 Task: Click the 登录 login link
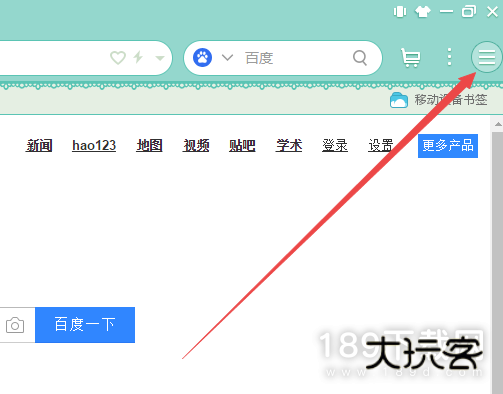click(335, 145)
